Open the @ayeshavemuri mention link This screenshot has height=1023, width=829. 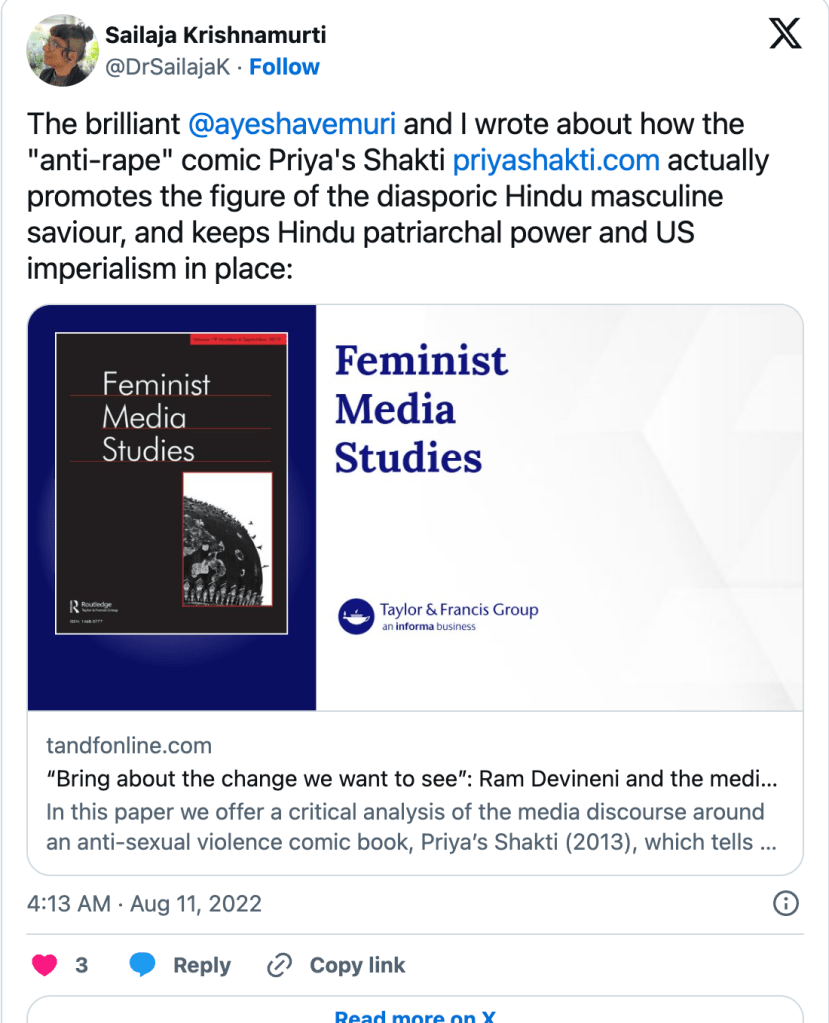click(291, 125)
